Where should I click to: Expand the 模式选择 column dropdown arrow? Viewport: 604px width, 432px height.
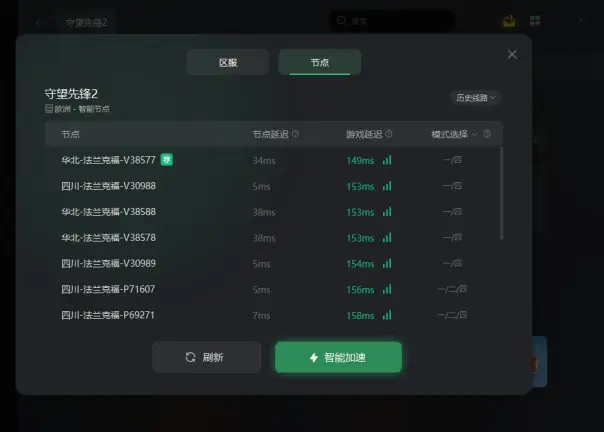(x=475, y=134)
